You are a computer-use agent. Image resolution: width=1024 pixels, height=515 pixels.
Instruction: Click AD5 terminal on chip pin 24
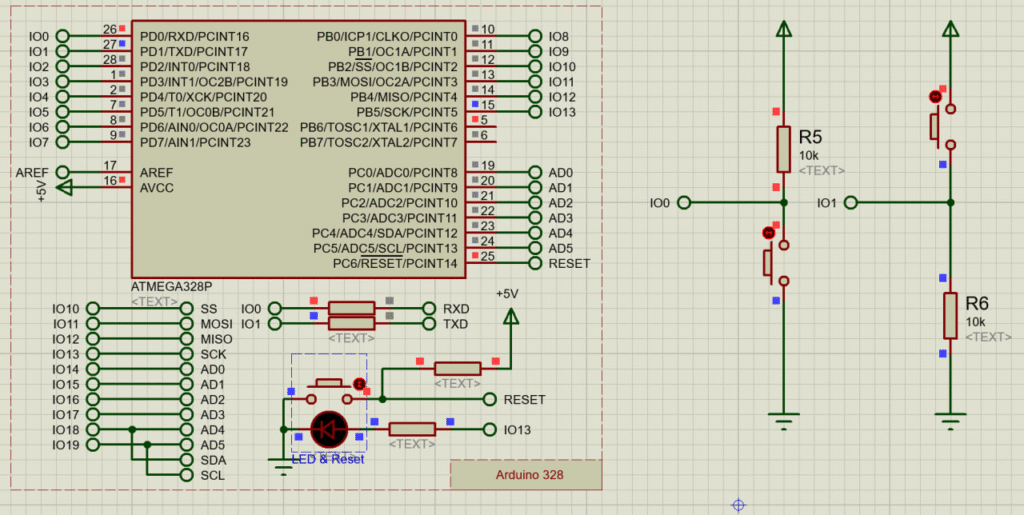536,248
